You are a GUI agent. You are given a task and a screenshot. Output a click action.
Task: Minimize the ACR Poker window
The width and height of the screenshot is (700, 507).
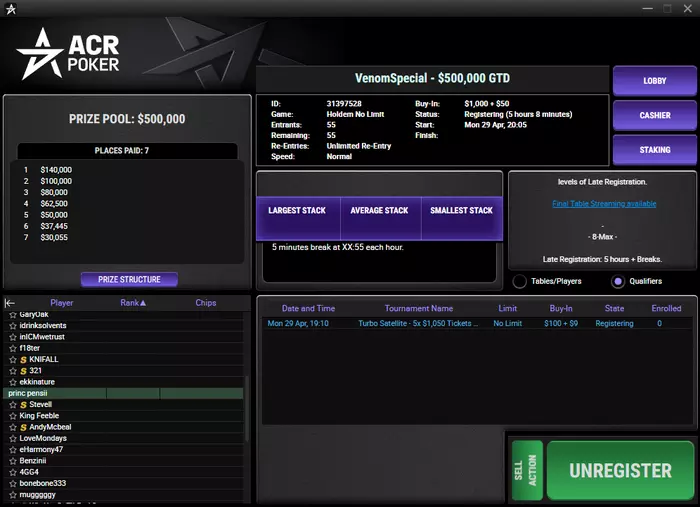pos(647,8)
